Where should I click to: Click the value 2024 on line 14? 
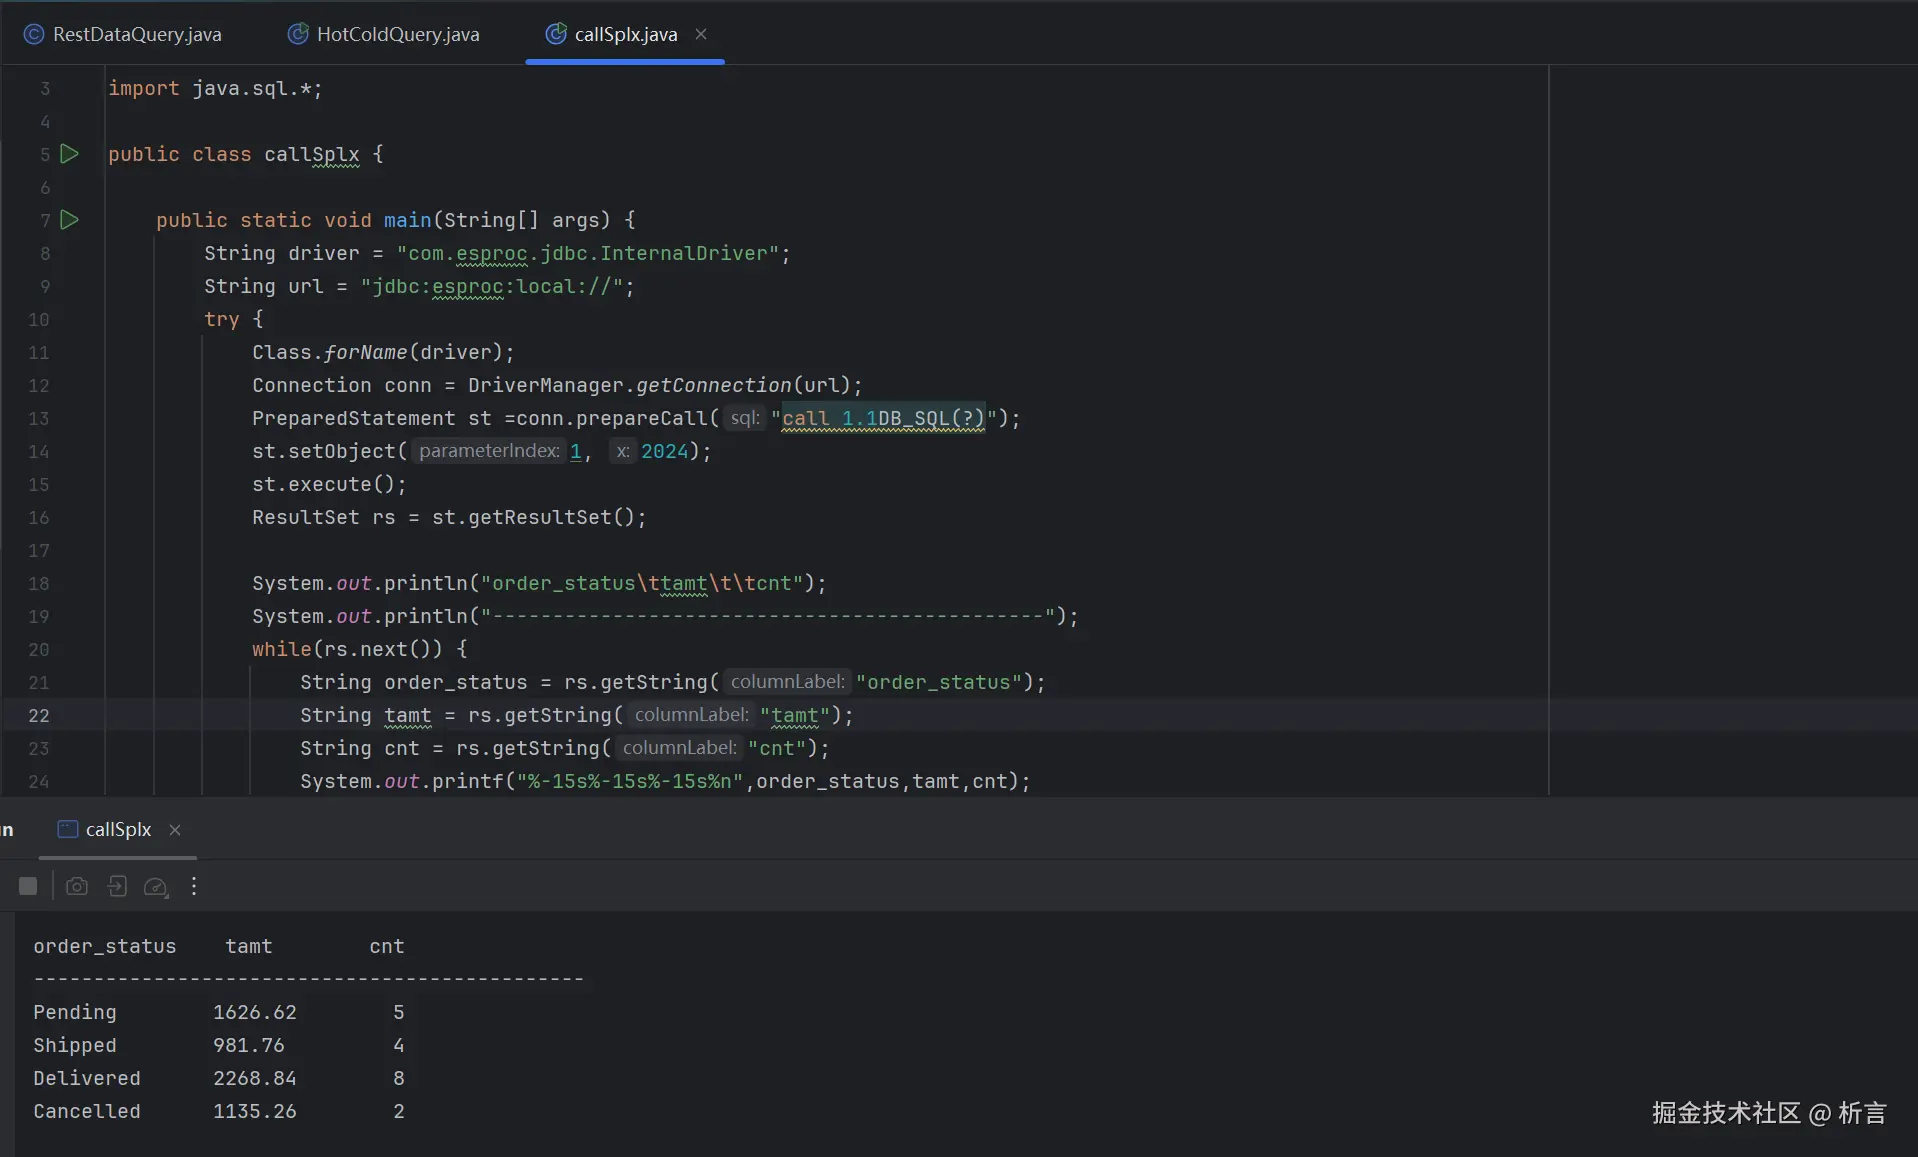665,451
